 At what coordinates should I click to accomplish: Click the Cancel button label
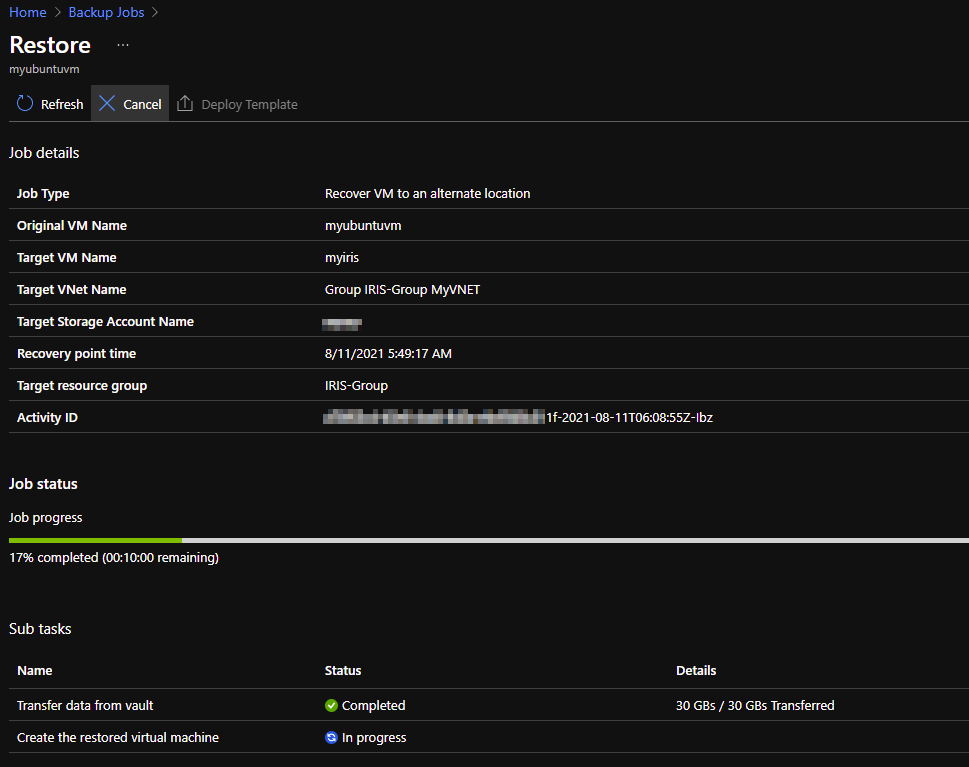coord(142,104)
